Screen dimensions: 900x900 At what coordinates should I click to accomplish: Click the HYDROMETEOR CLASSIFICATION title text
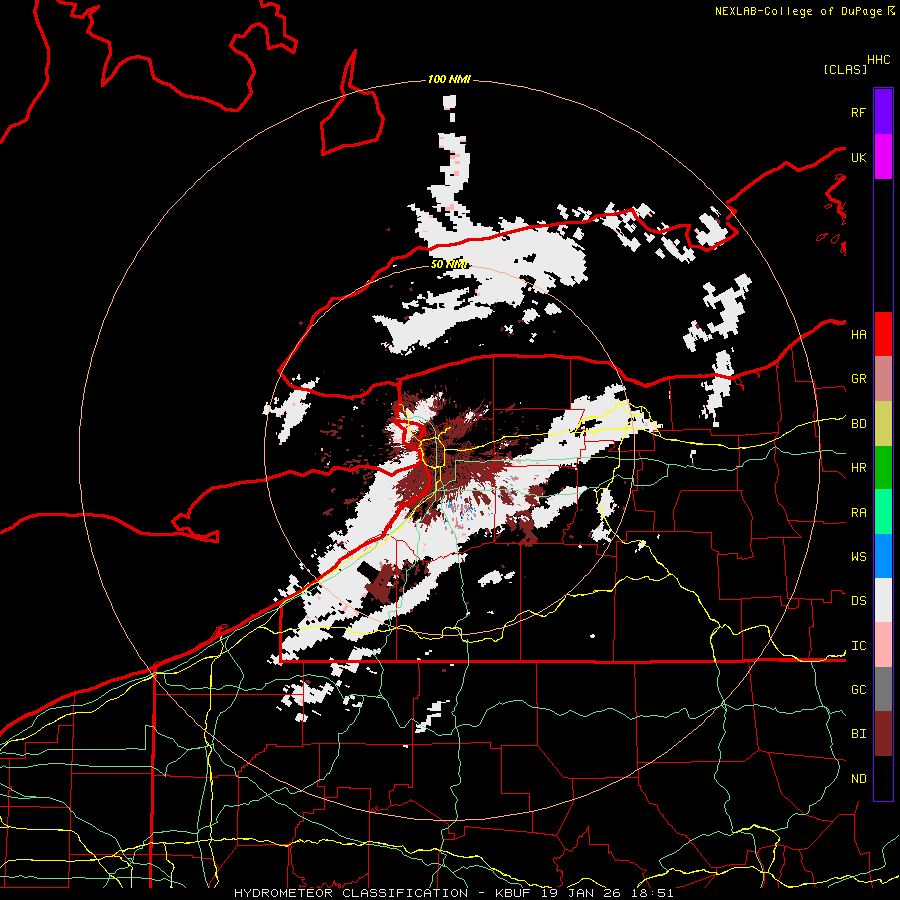351,893
